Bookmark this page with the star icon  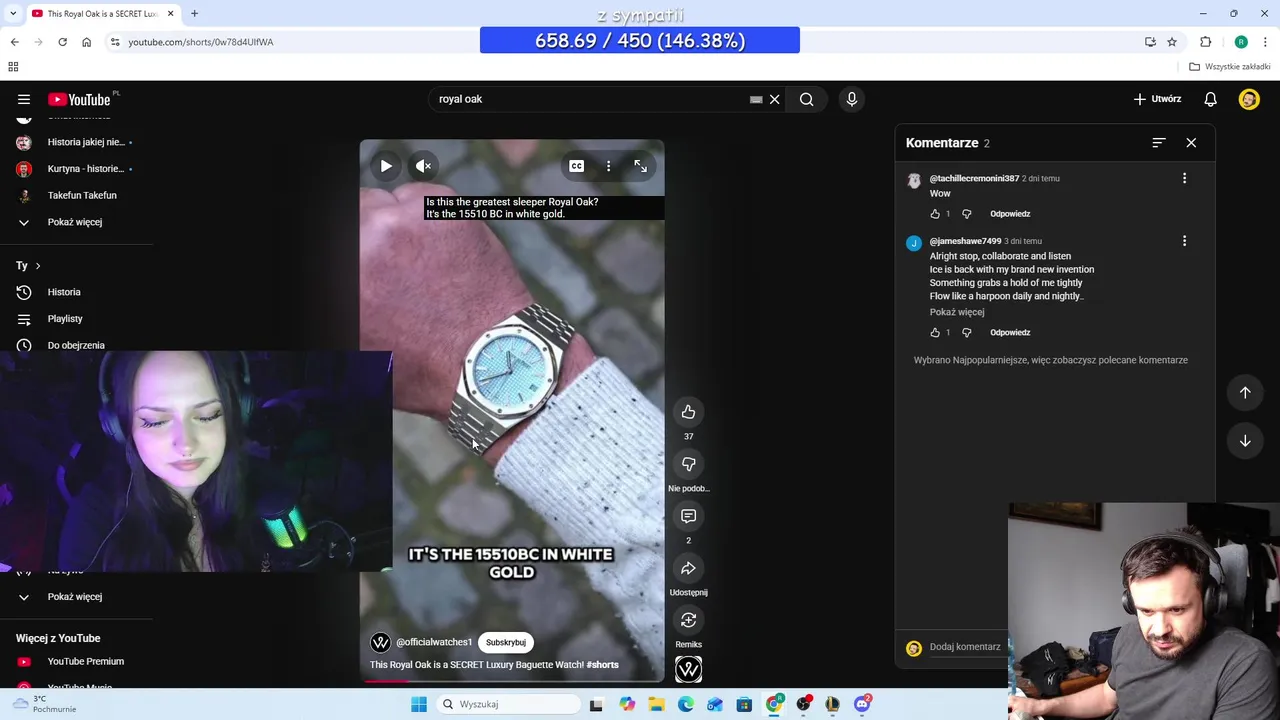(x=1172, y=42)
